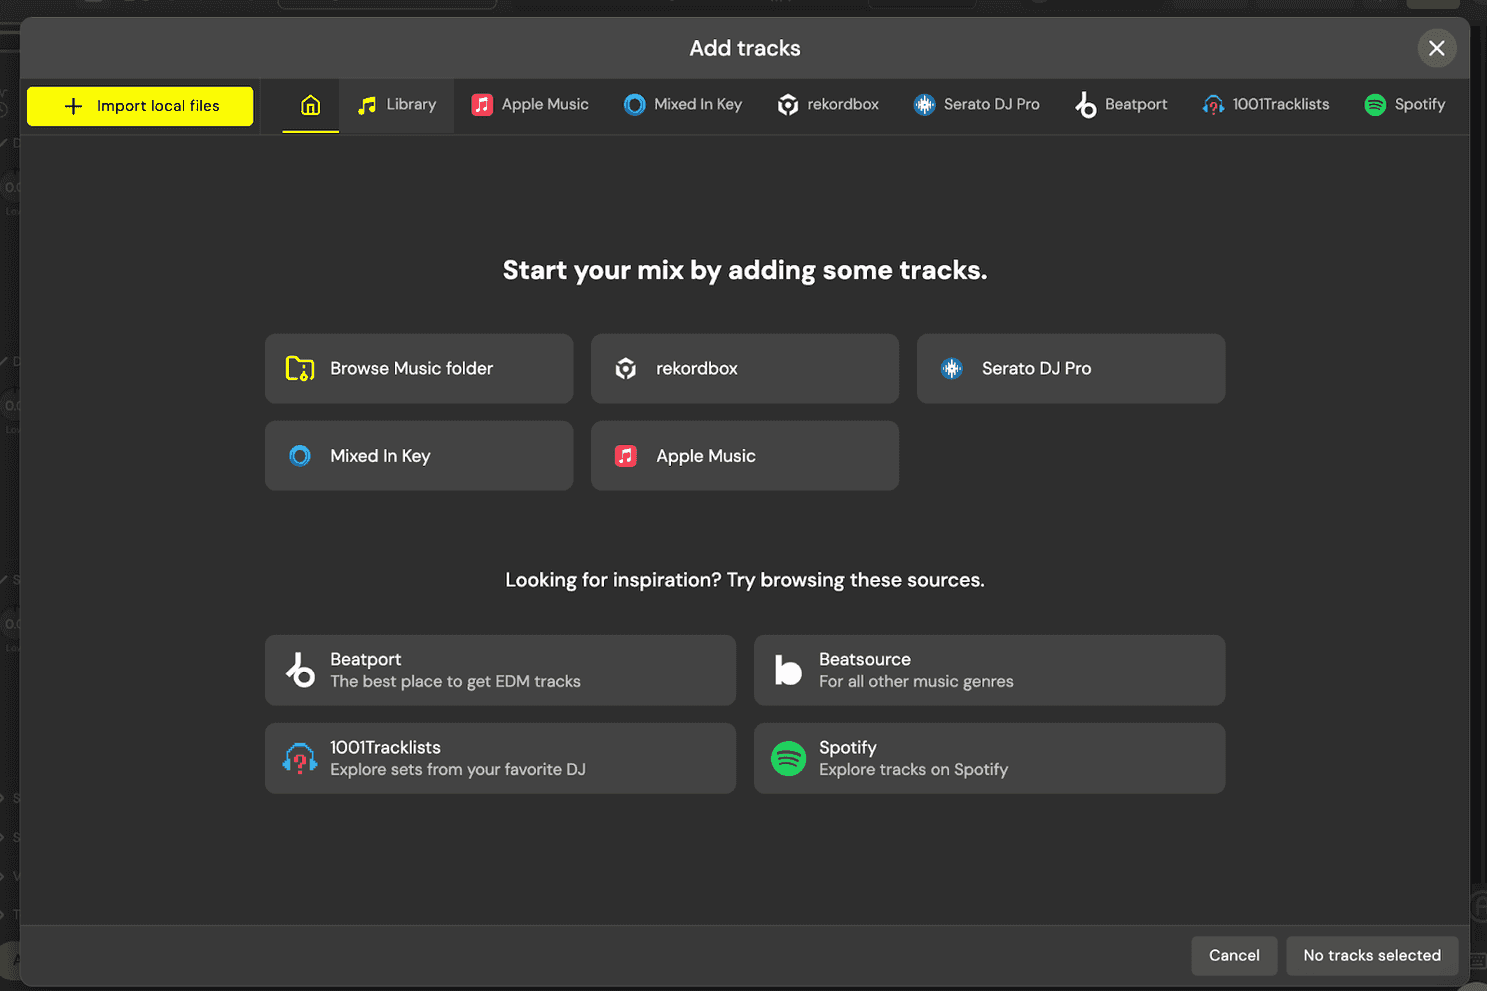Click the Mixed In Key tab ring icon

(x=635, y=105)
